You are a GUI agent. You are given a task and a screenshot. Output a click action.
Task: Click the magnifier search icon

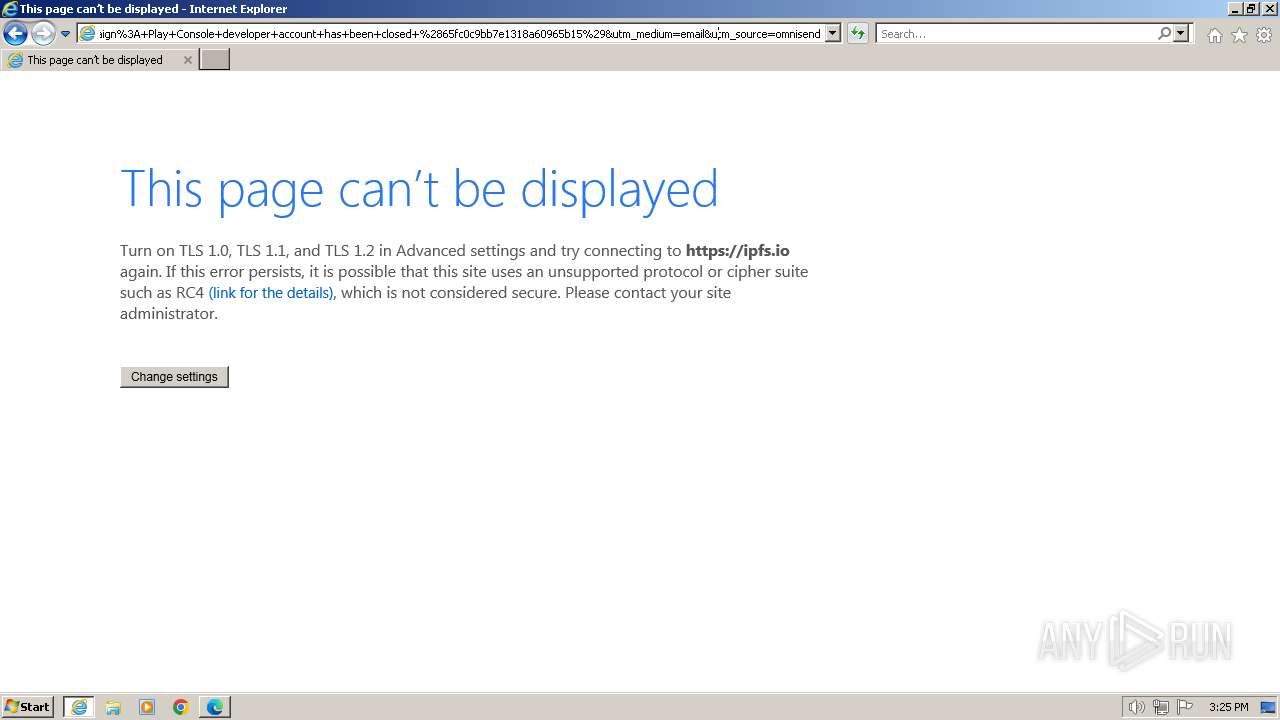click(x=1164, y=34)
